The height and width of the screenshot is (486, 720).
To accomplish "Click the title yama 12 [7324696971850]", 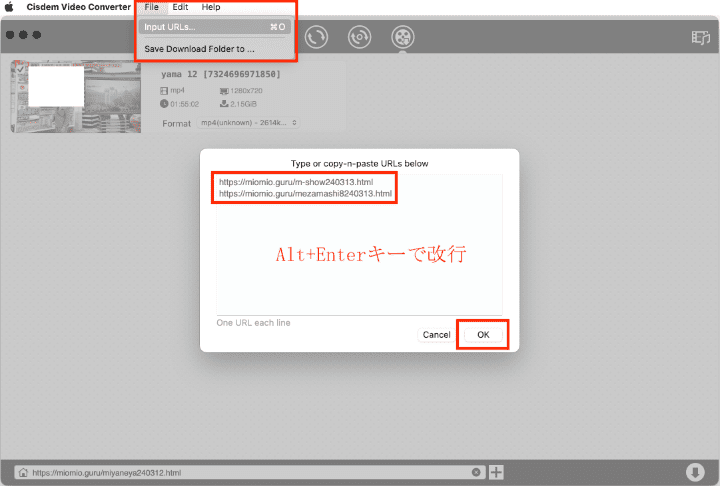I will 221,74.
